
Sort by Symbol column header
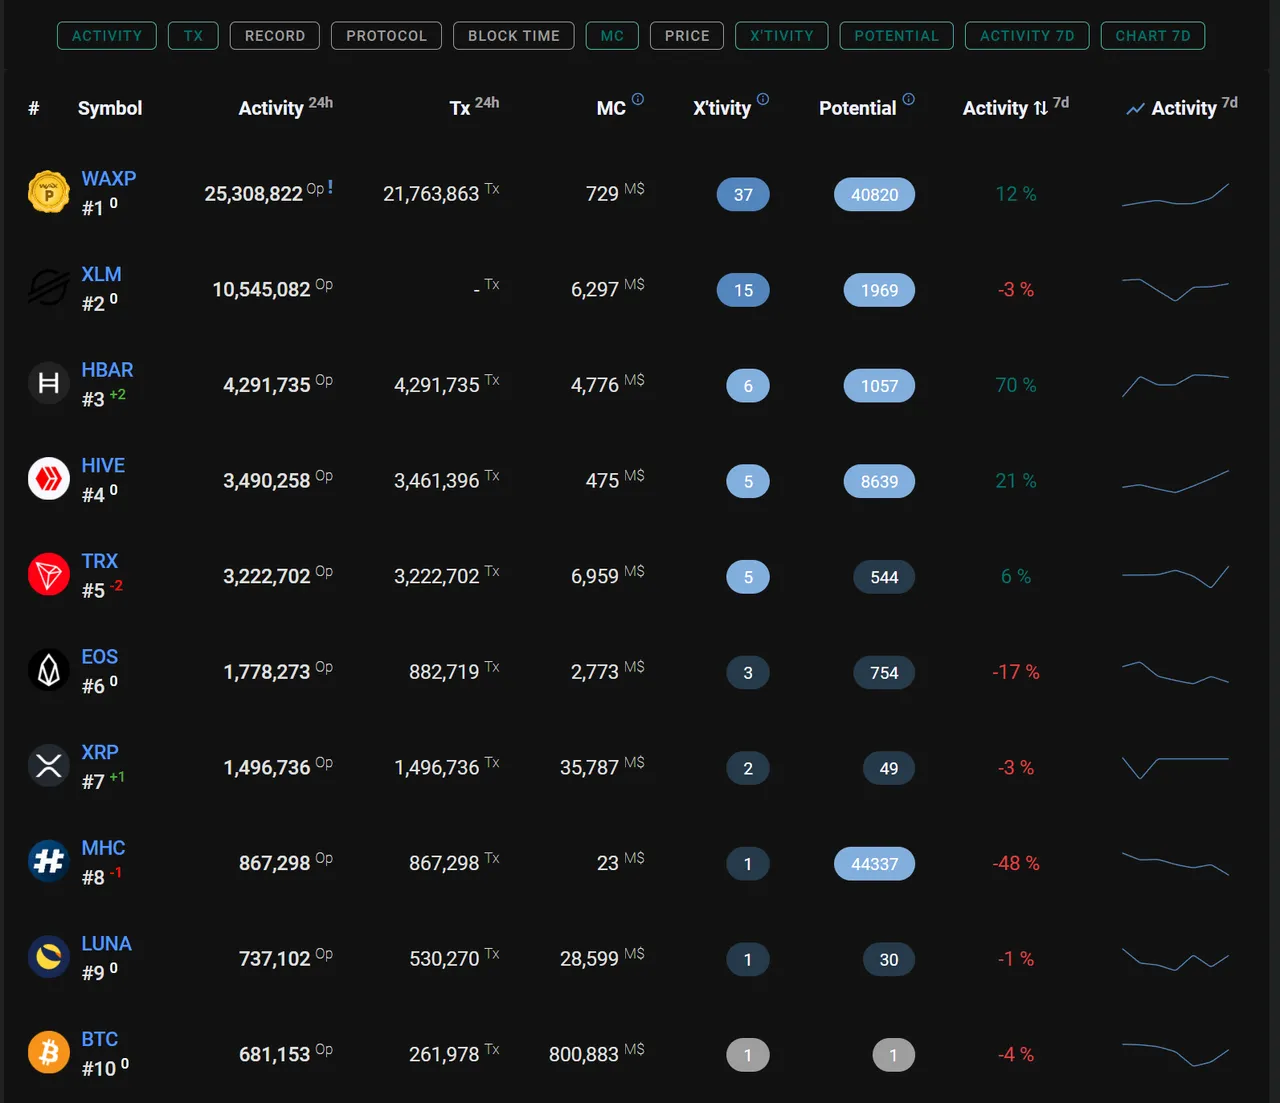(x=110, y=108)
